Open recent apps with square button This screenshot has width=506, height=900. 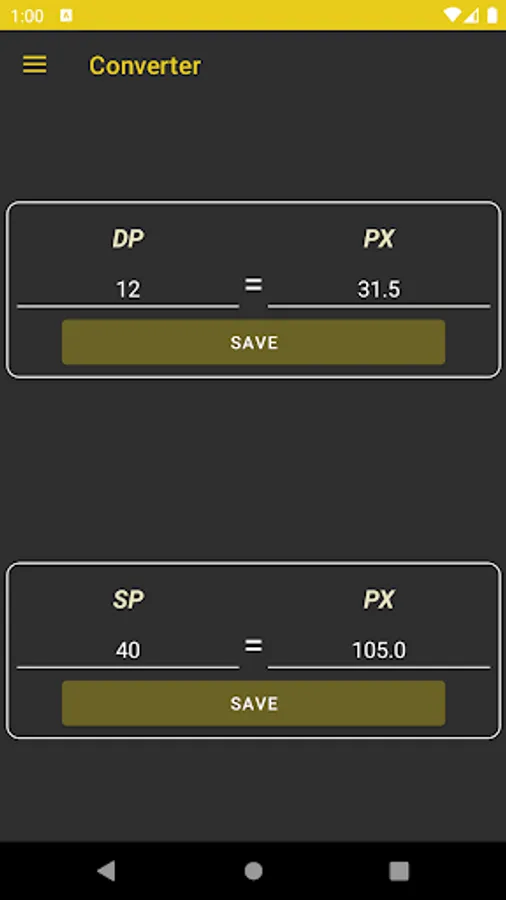399,871
